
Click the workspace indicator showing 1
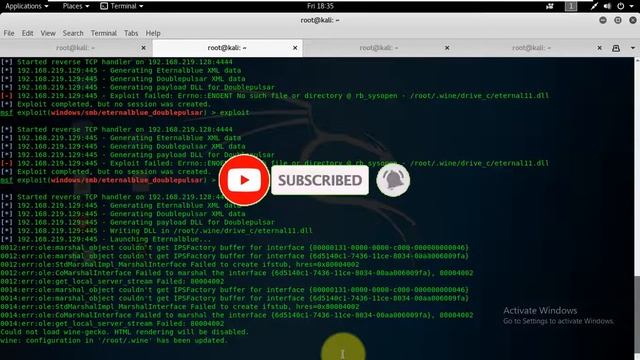(571, 6)
